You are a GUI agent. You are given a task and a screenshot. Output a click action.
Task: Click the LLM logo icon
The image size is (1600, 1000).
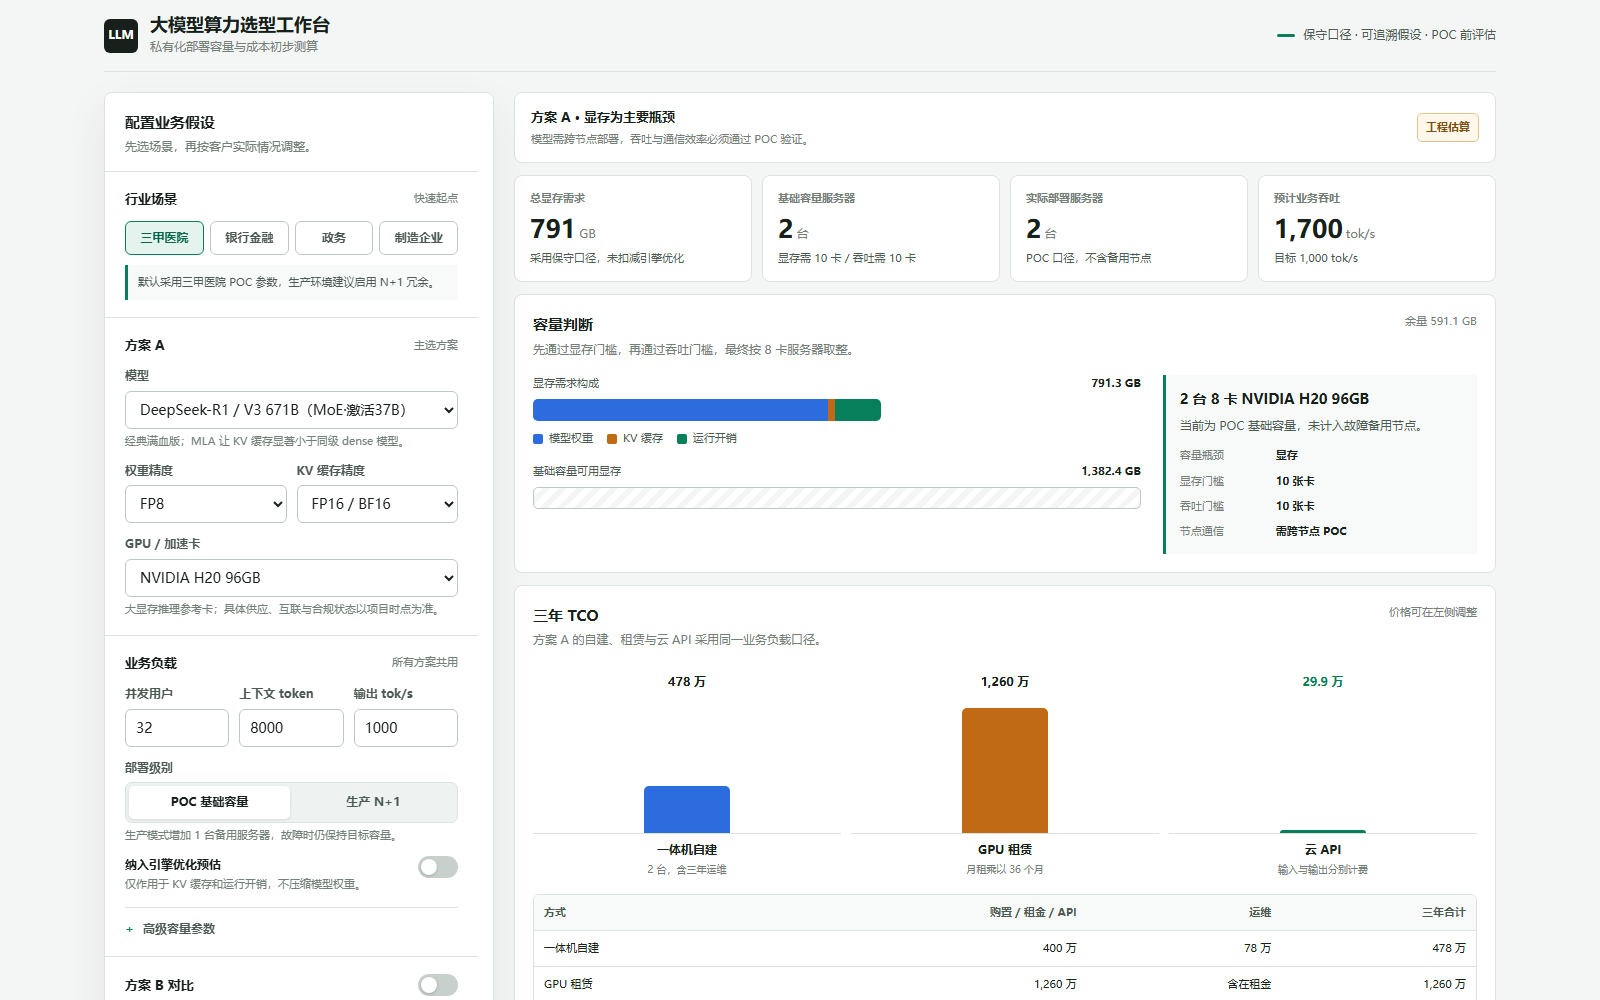tap(121, 35)
